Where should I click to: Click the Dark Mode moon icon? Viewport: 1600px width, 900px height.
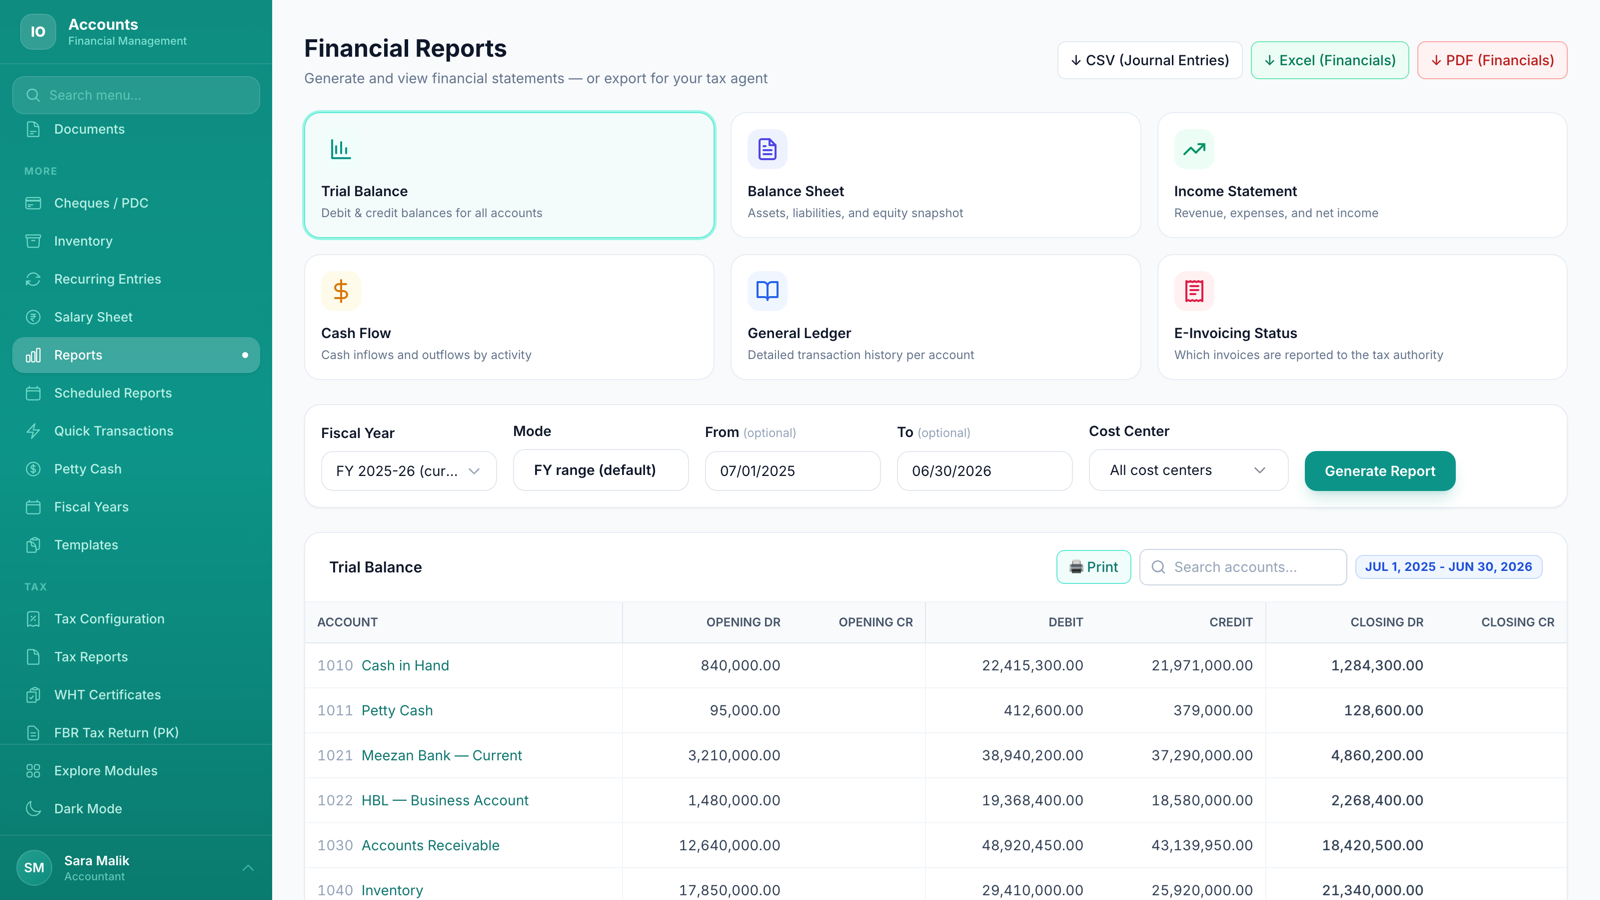(33, 809)
